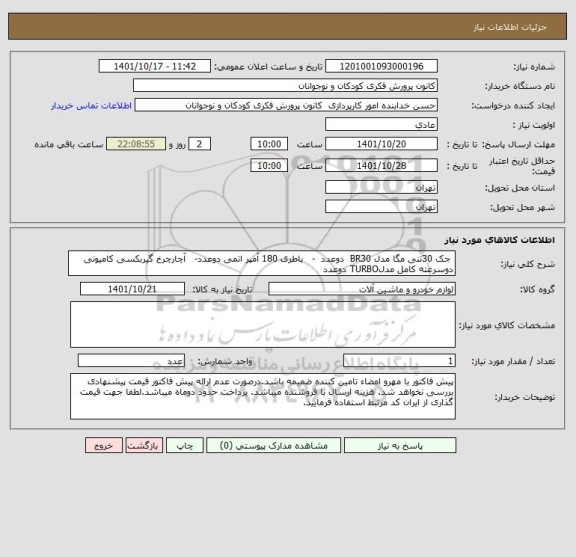Click the request creator field حسن خدابنده
The width and height of the screenshot is (576, 557).
tap(286, 105)
